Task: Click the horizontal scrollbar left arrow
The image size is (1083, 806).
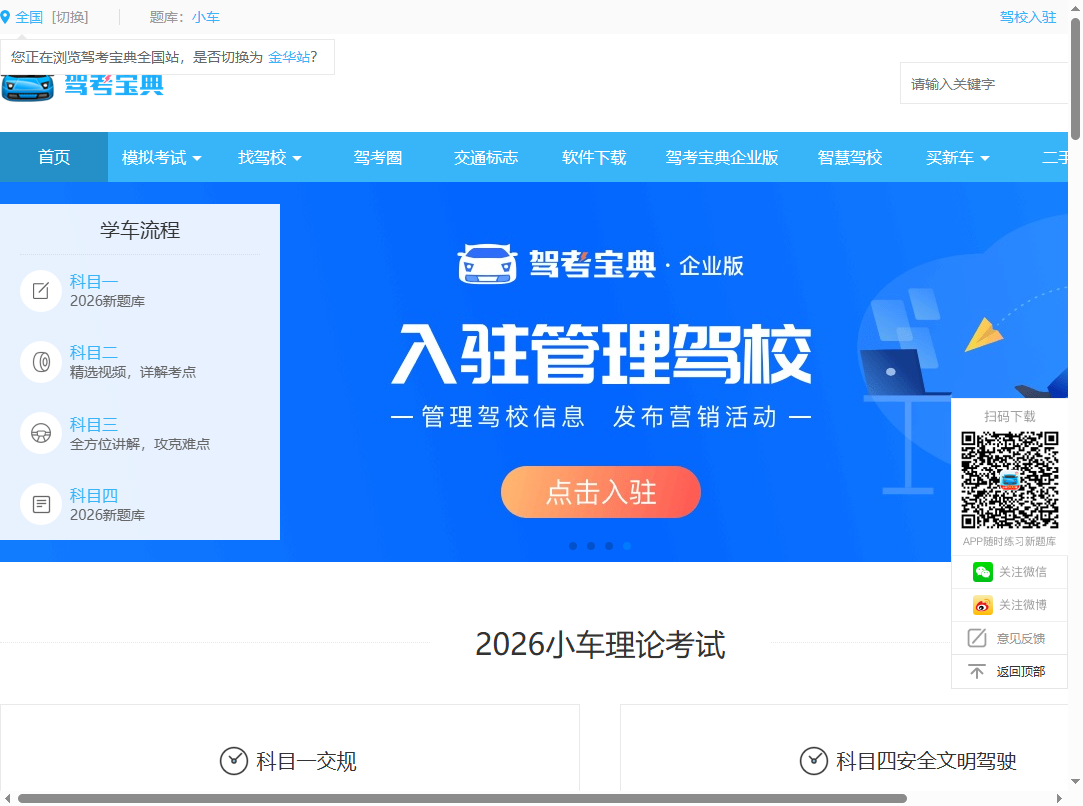Action: pyautogui.click(x=7, y=798)
